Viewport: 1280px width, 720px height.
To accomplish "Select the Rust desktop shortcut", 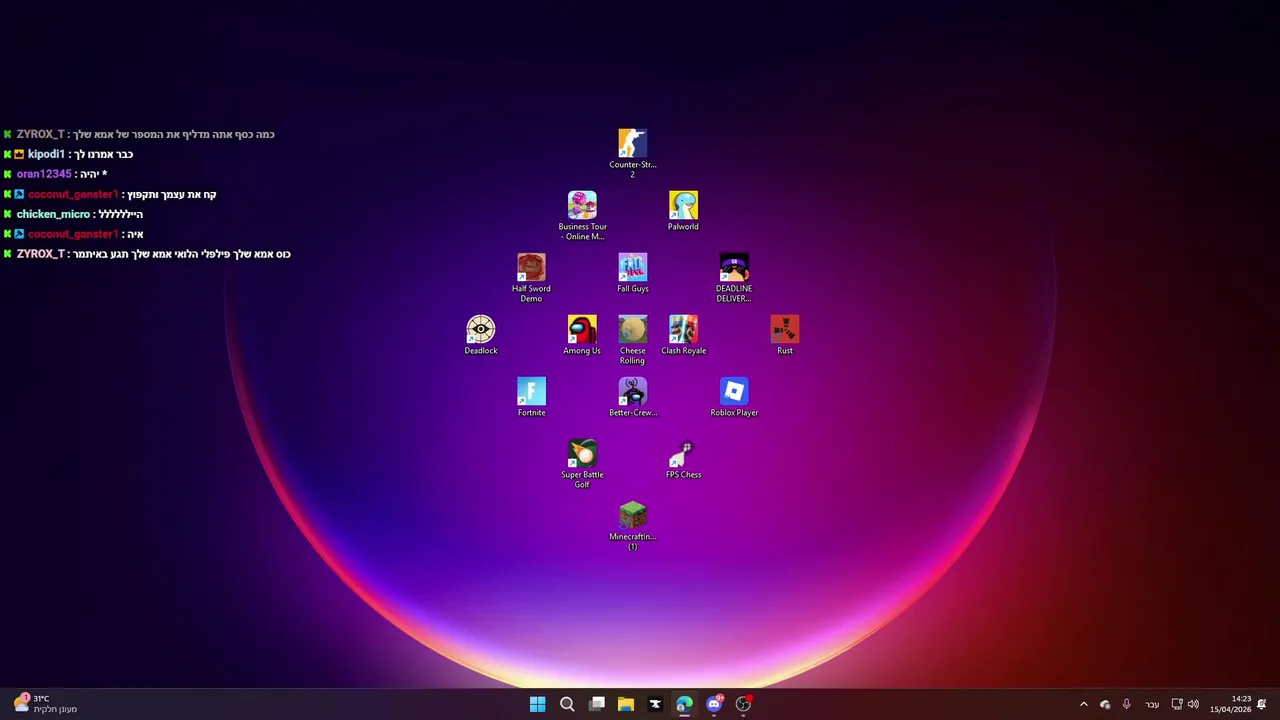I will click(785, 335).
